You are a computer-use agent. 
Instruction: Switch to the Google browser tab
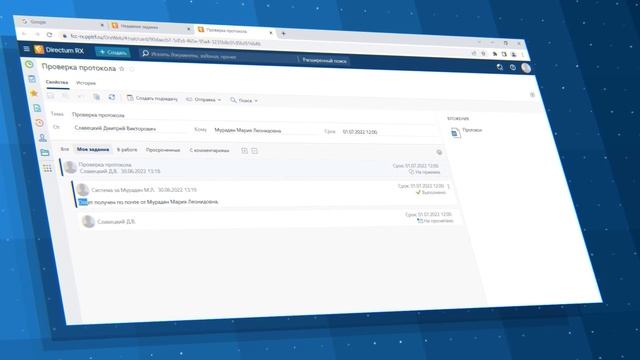click(61, 22)
